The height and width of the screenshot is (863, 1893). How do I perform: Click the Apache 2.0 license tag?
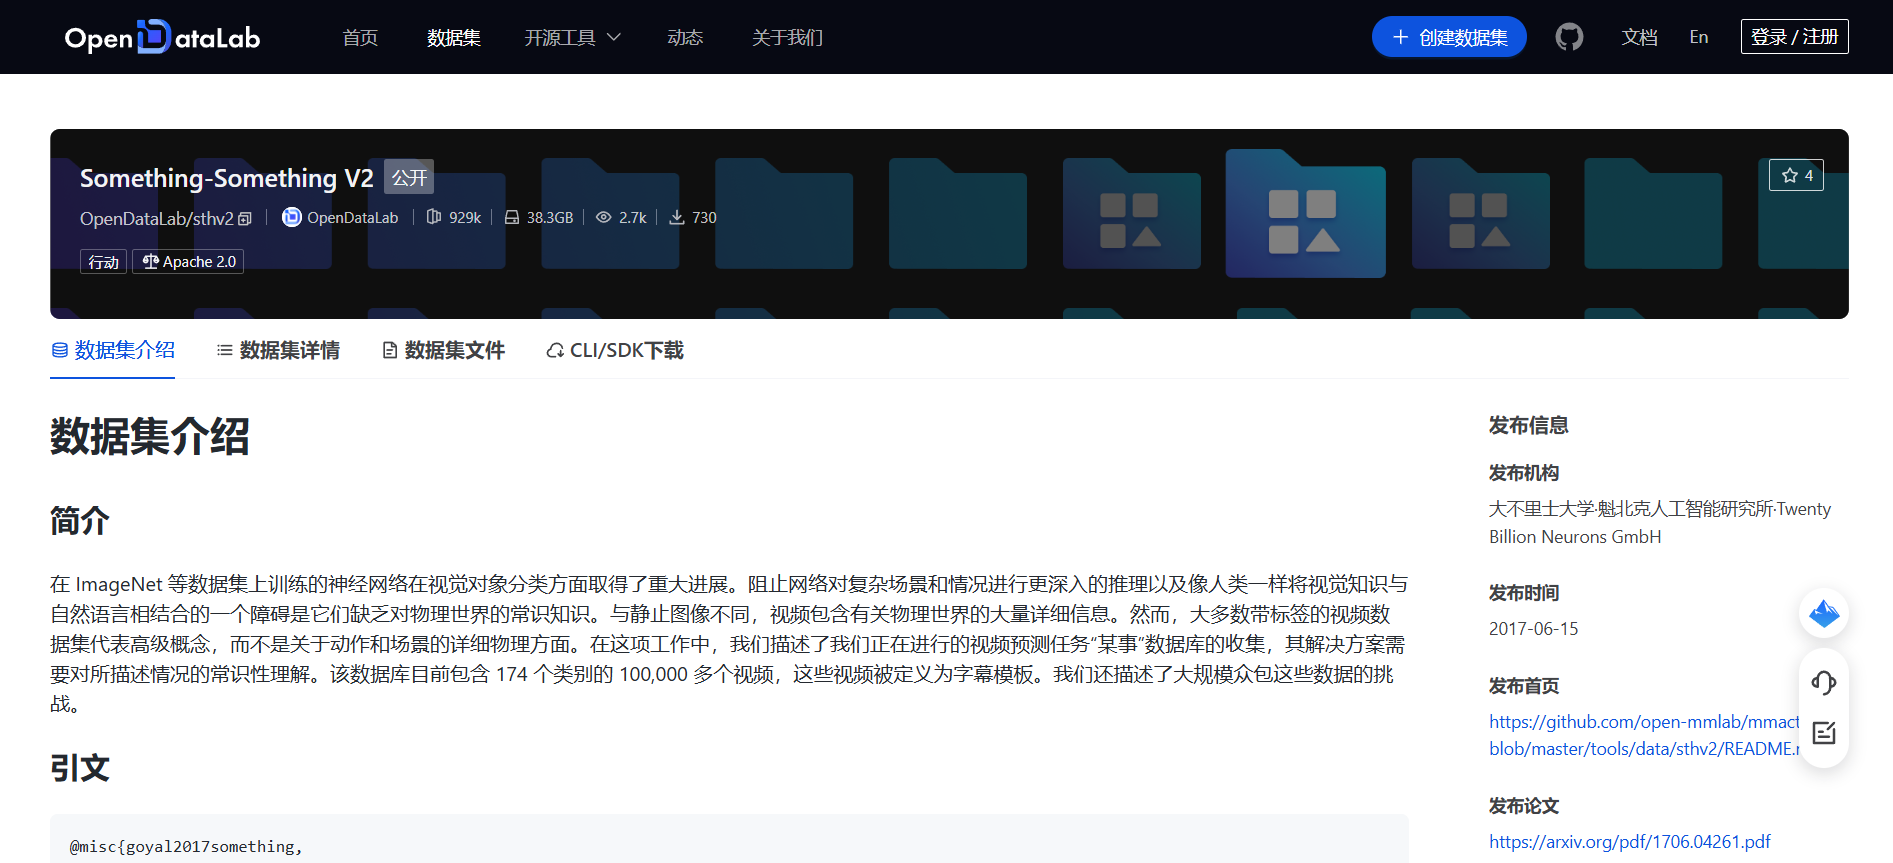point(189,262)
